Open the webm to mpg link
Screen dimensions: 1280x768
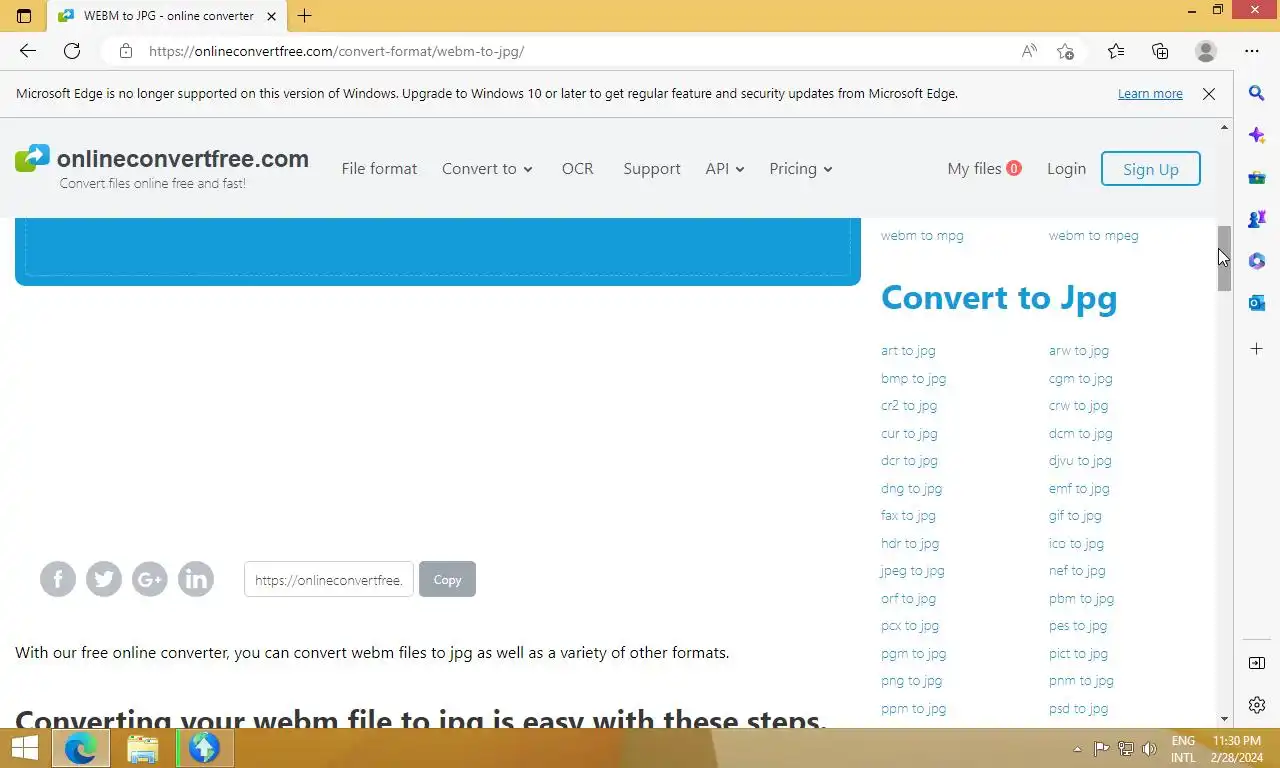tap(922, 236)
